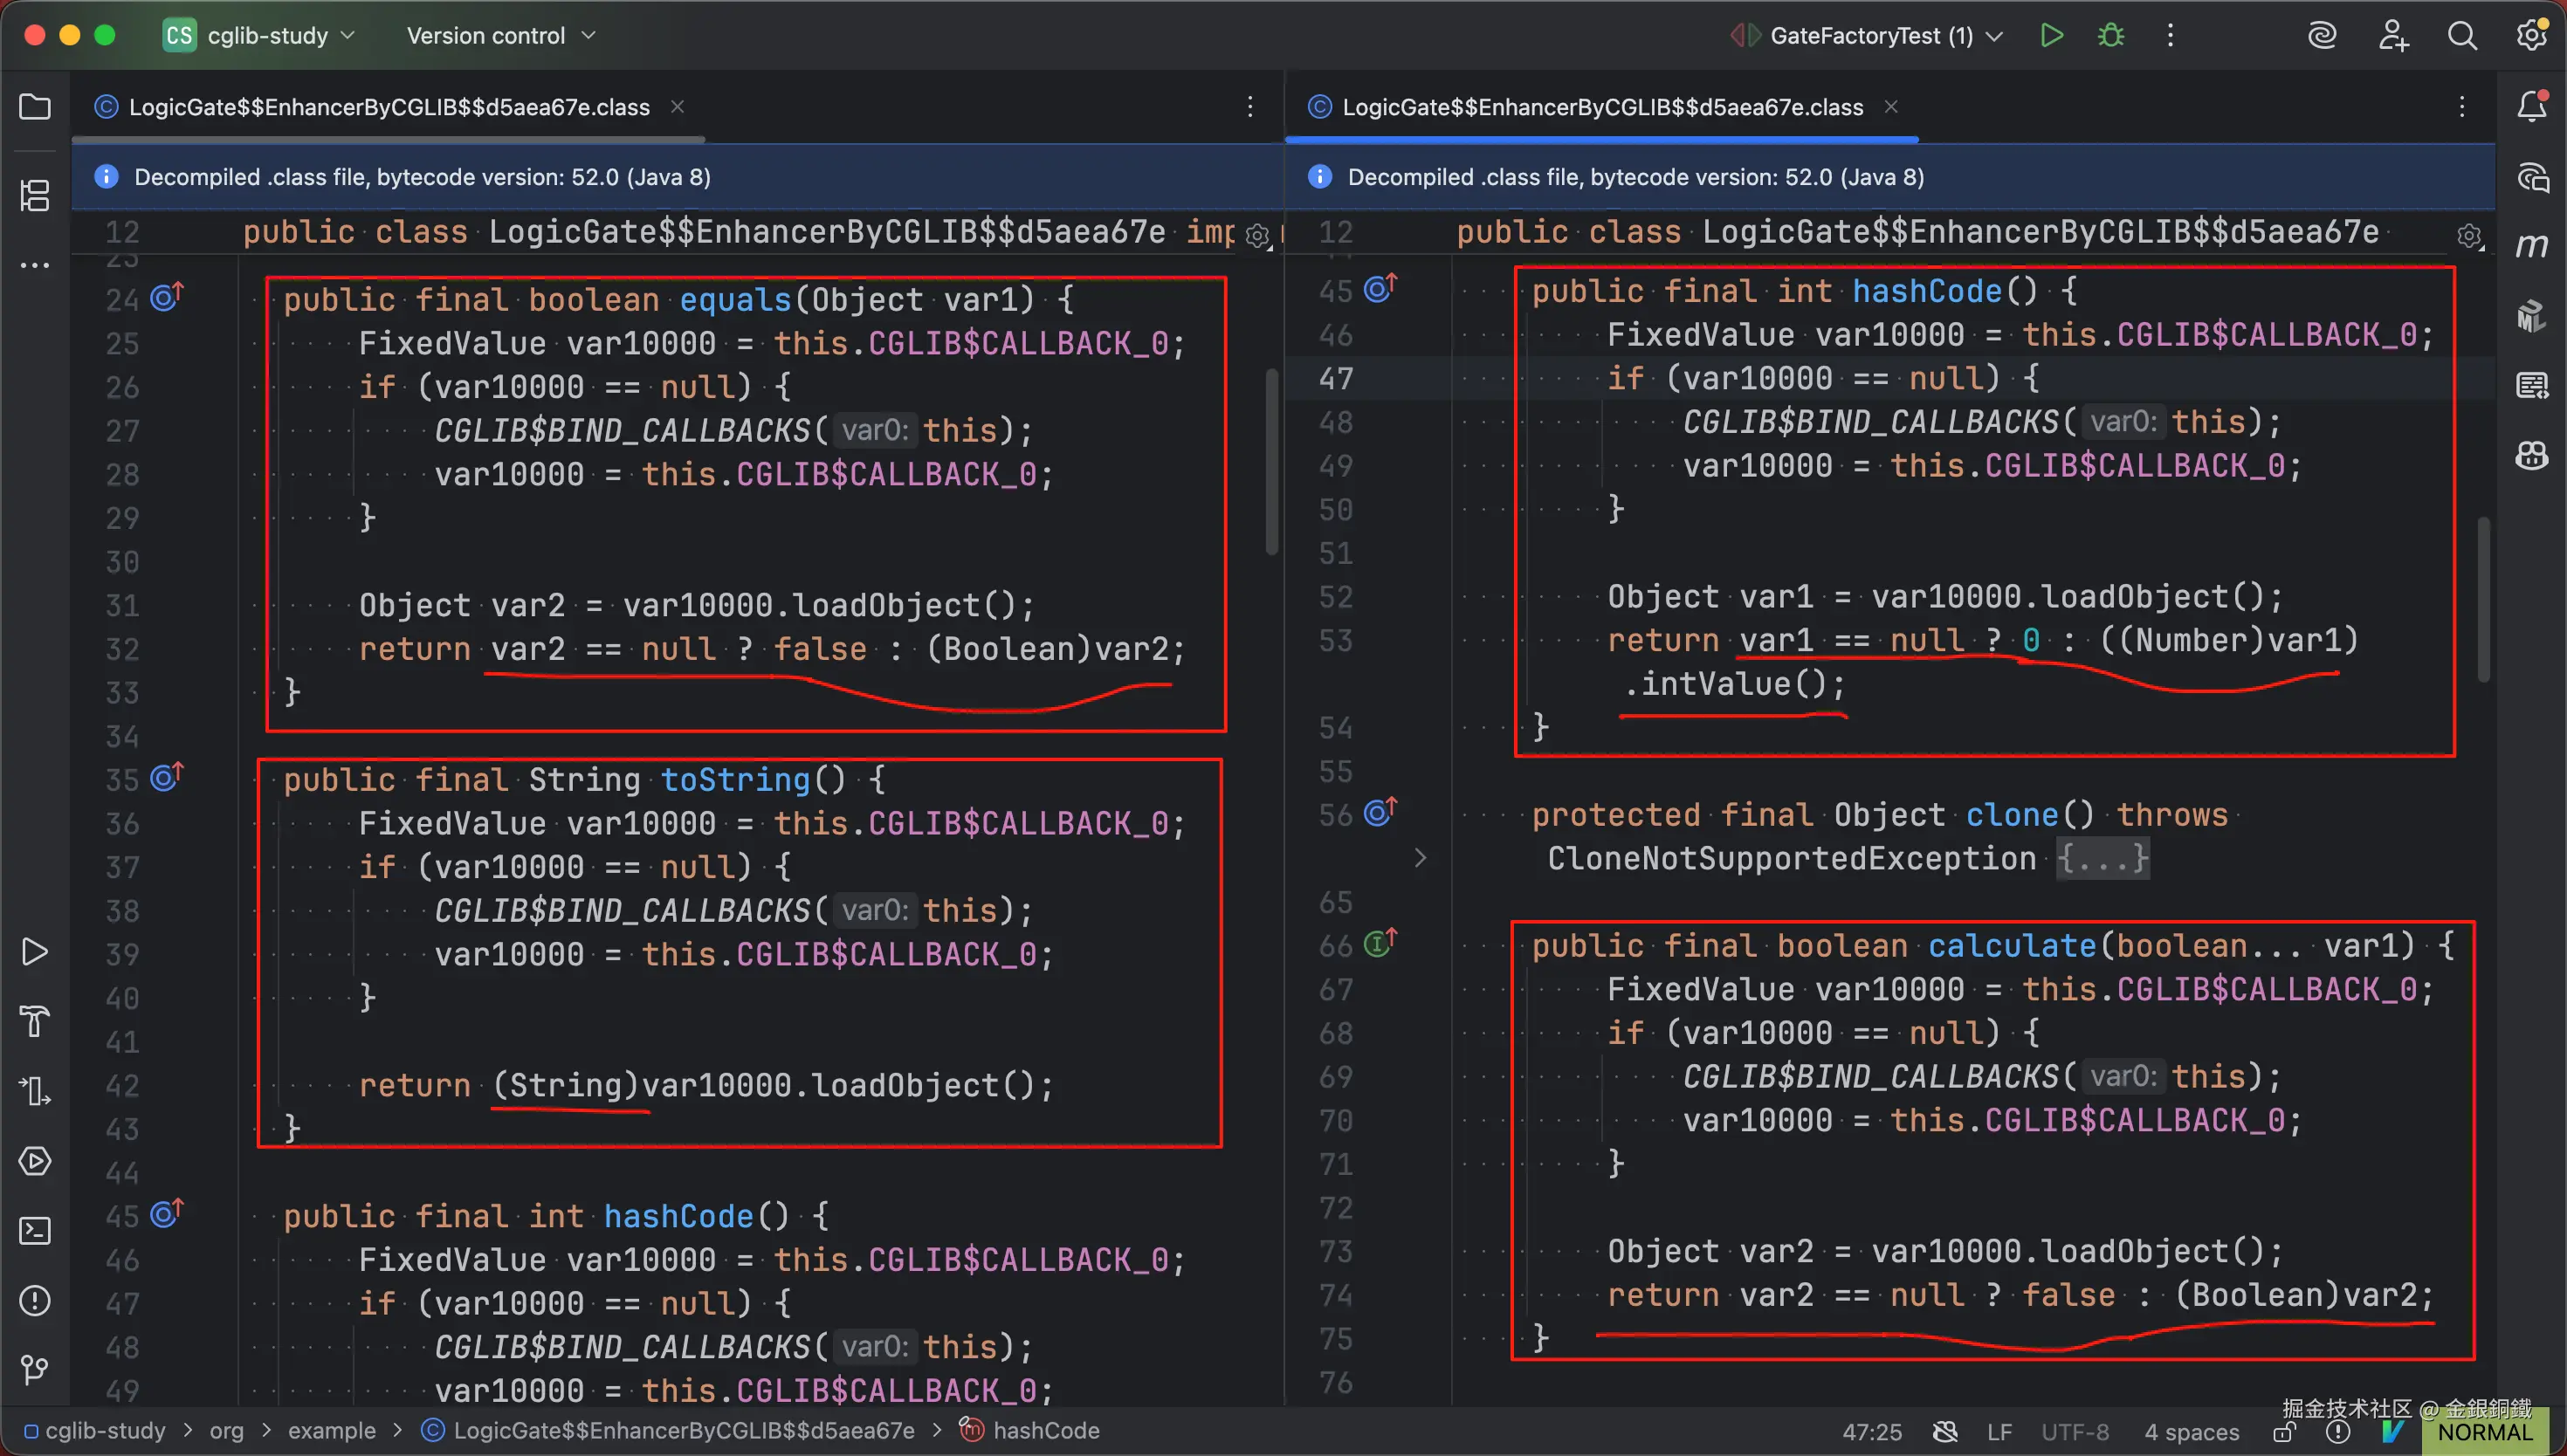The image size is (2567, 1456).
Task: Open the Terminal tool window
Action: click(x=35, y=1231)
